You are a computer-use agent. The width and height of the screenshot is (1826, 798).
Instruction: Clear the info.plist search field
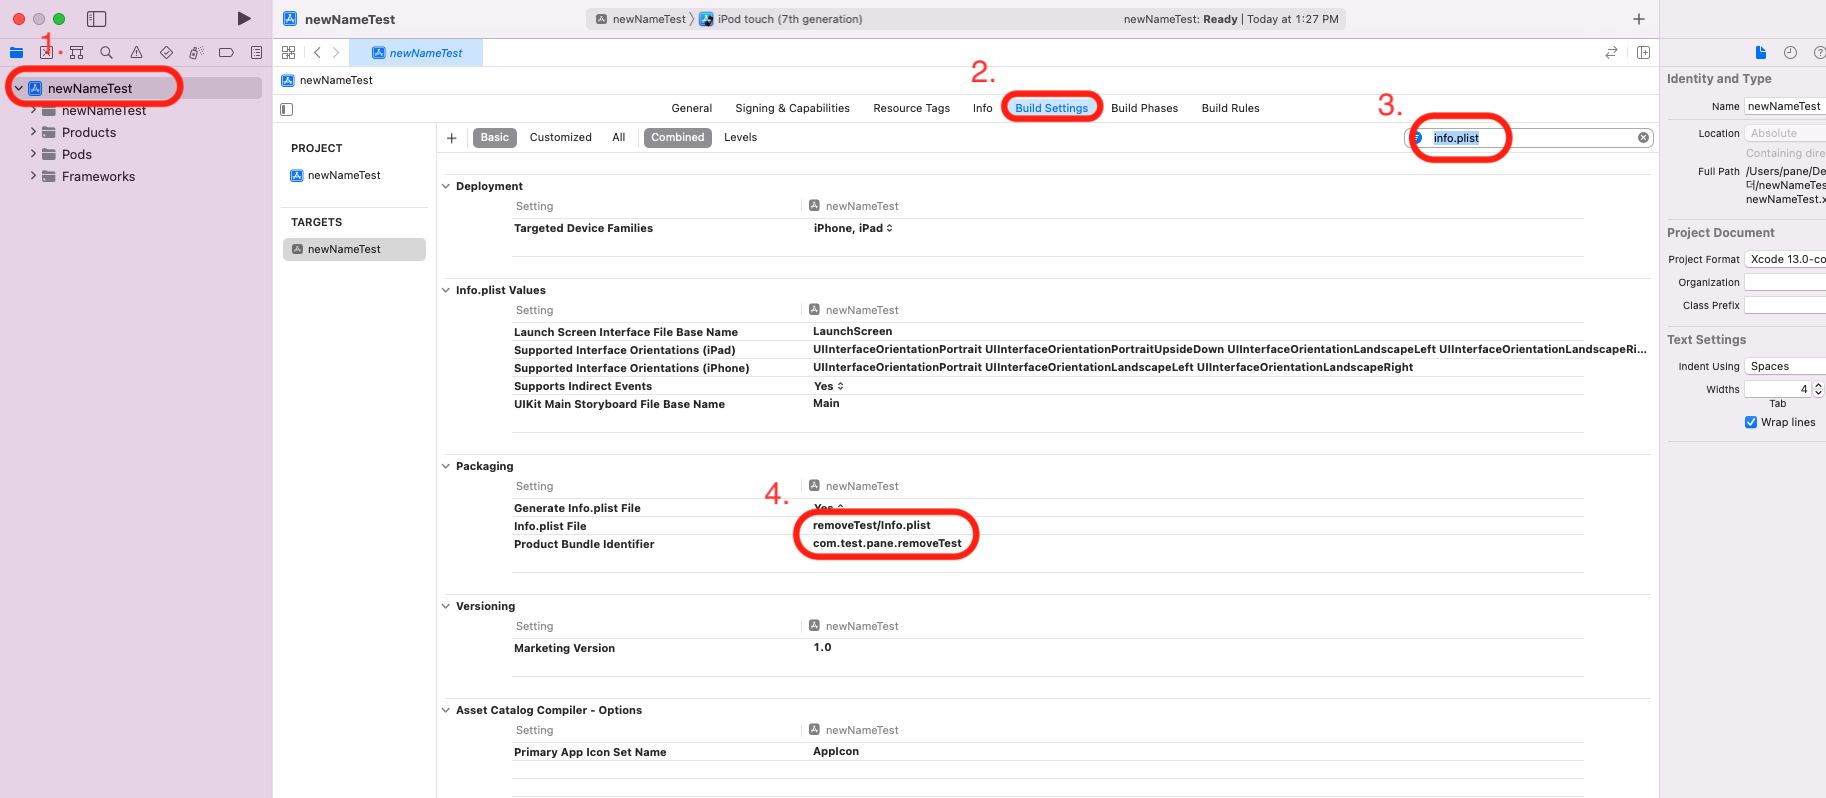pos(1643,138)
